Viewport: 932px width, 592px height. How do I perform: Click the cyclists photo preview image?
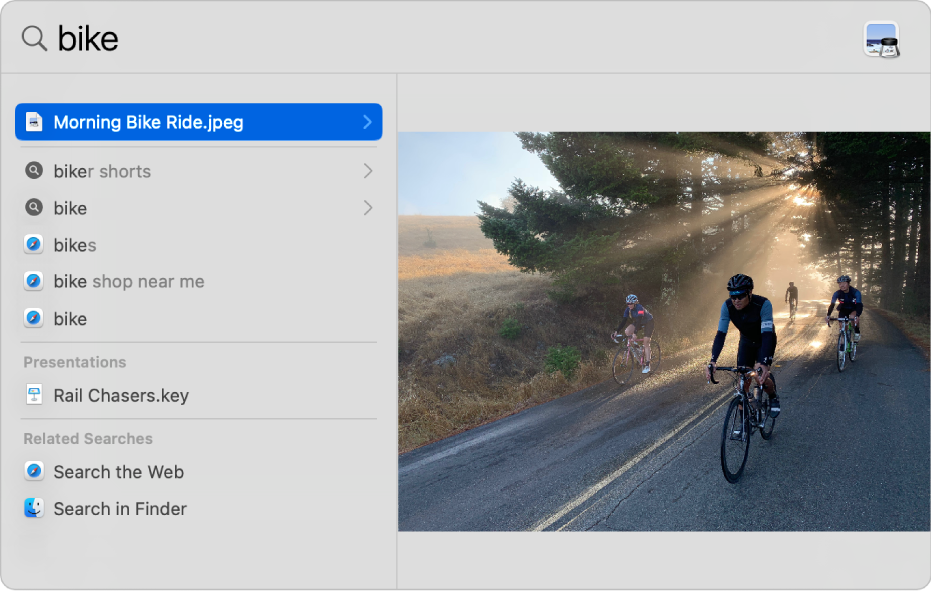664,331
